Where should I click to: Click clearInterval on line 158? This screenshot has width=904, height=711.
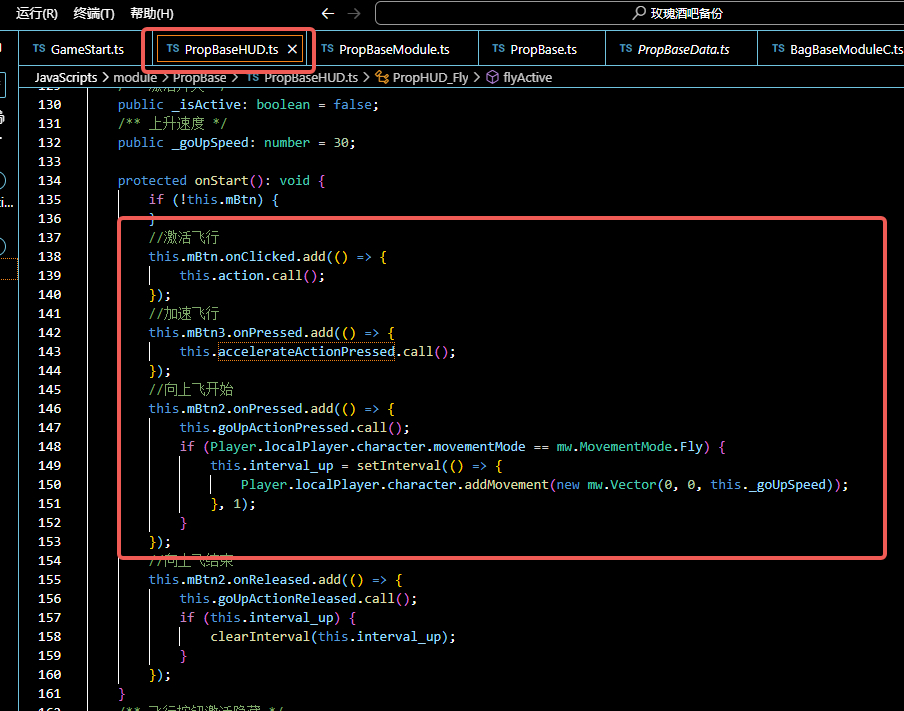click(x=261, y=636)
